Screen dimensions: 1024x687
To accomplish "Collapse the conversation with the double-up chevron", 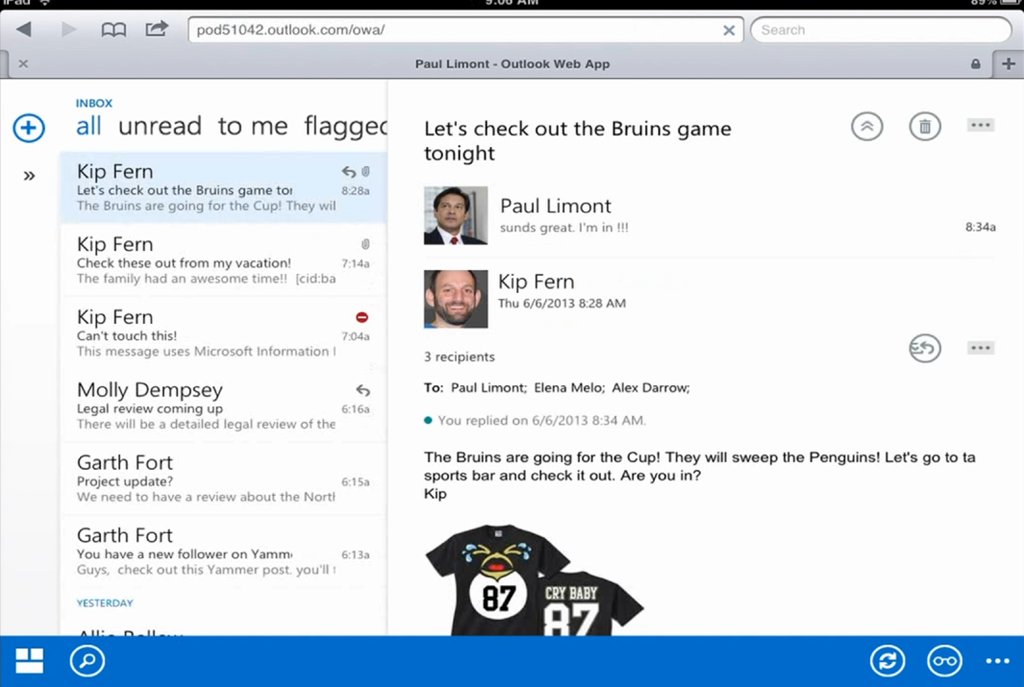I will pos(867,126).
